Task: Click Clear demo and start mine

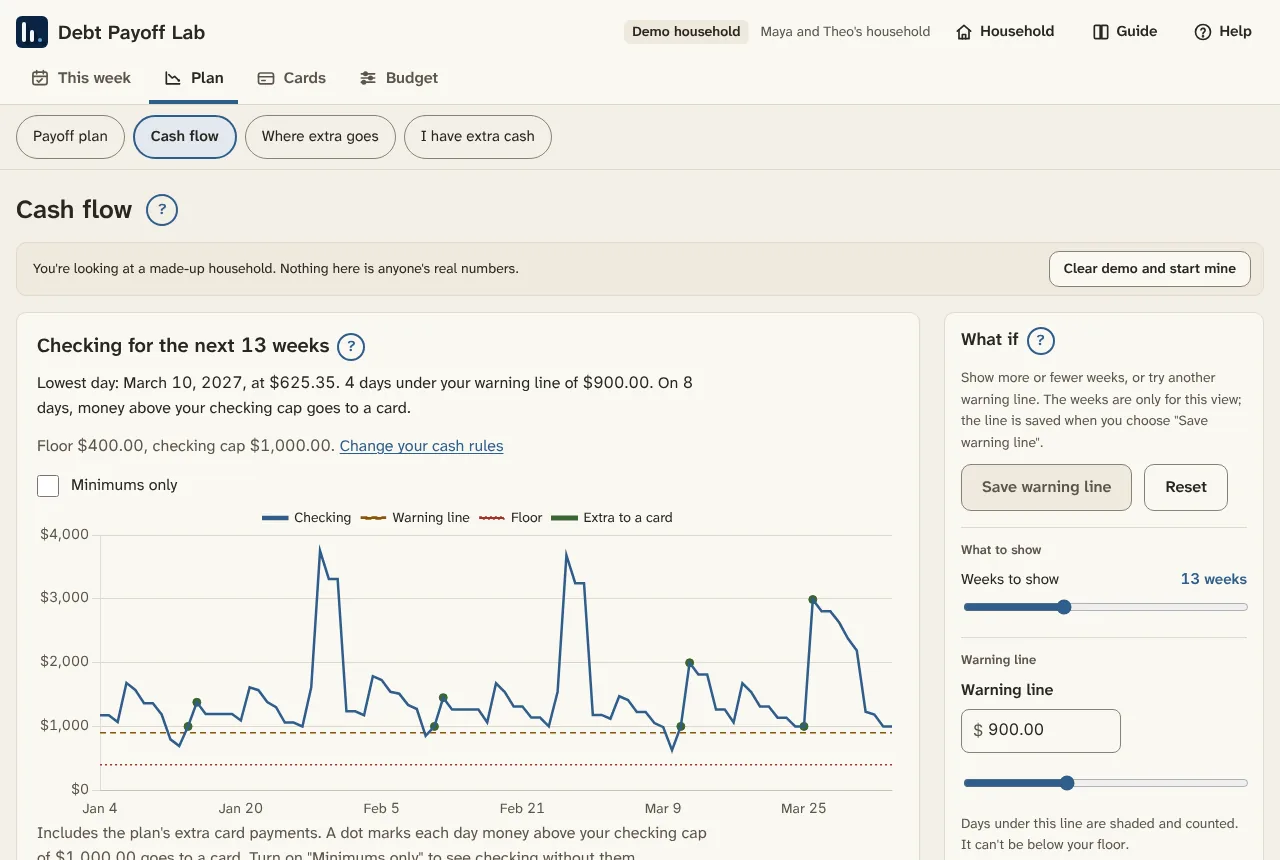Action: pyautogui.click(x=1150, y=269)
